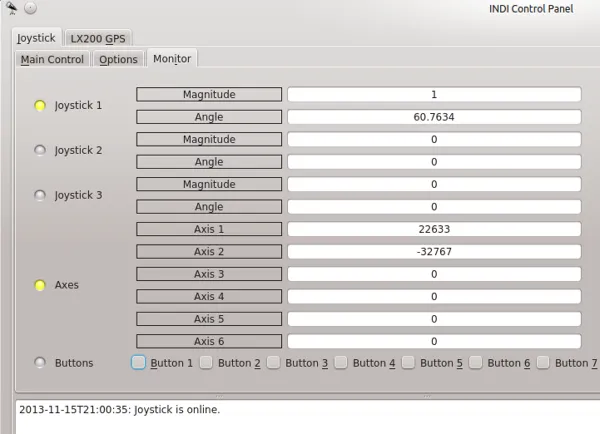Click the telescope application icon in title bar
Image resolution: width=600 pixels, height=434 pixels.
coord(11,8)
